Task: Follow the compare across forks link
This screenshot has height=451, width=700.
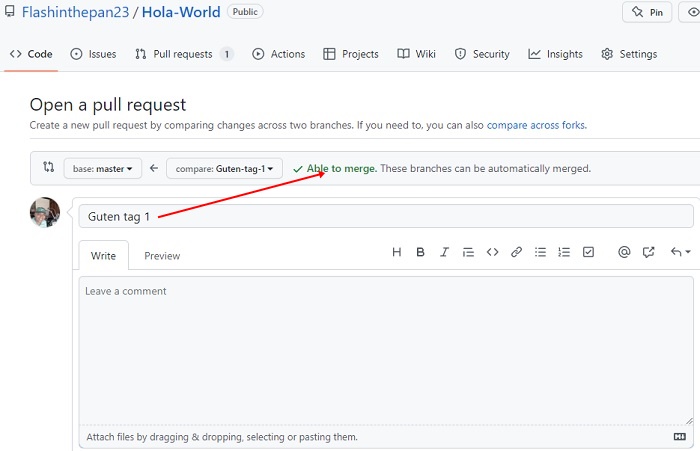Action: pyautogui.click(x=537, y=125)
